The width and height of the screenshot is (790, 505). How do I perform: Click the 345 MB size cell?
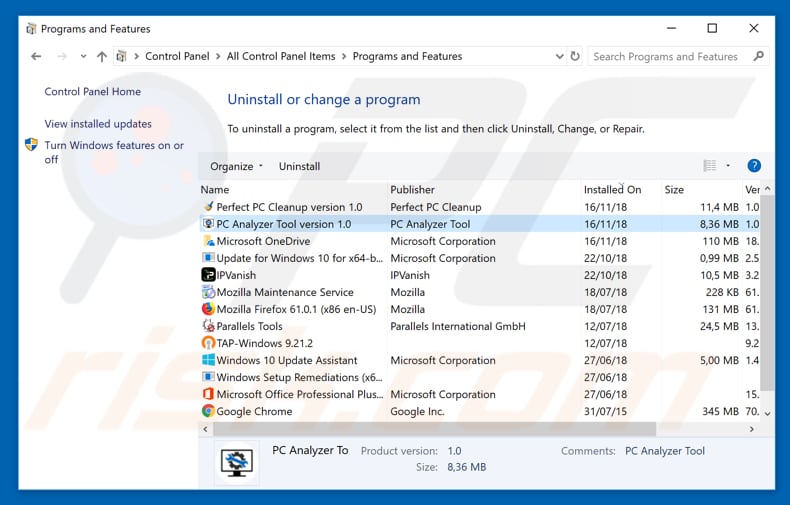tap(720, 412)
